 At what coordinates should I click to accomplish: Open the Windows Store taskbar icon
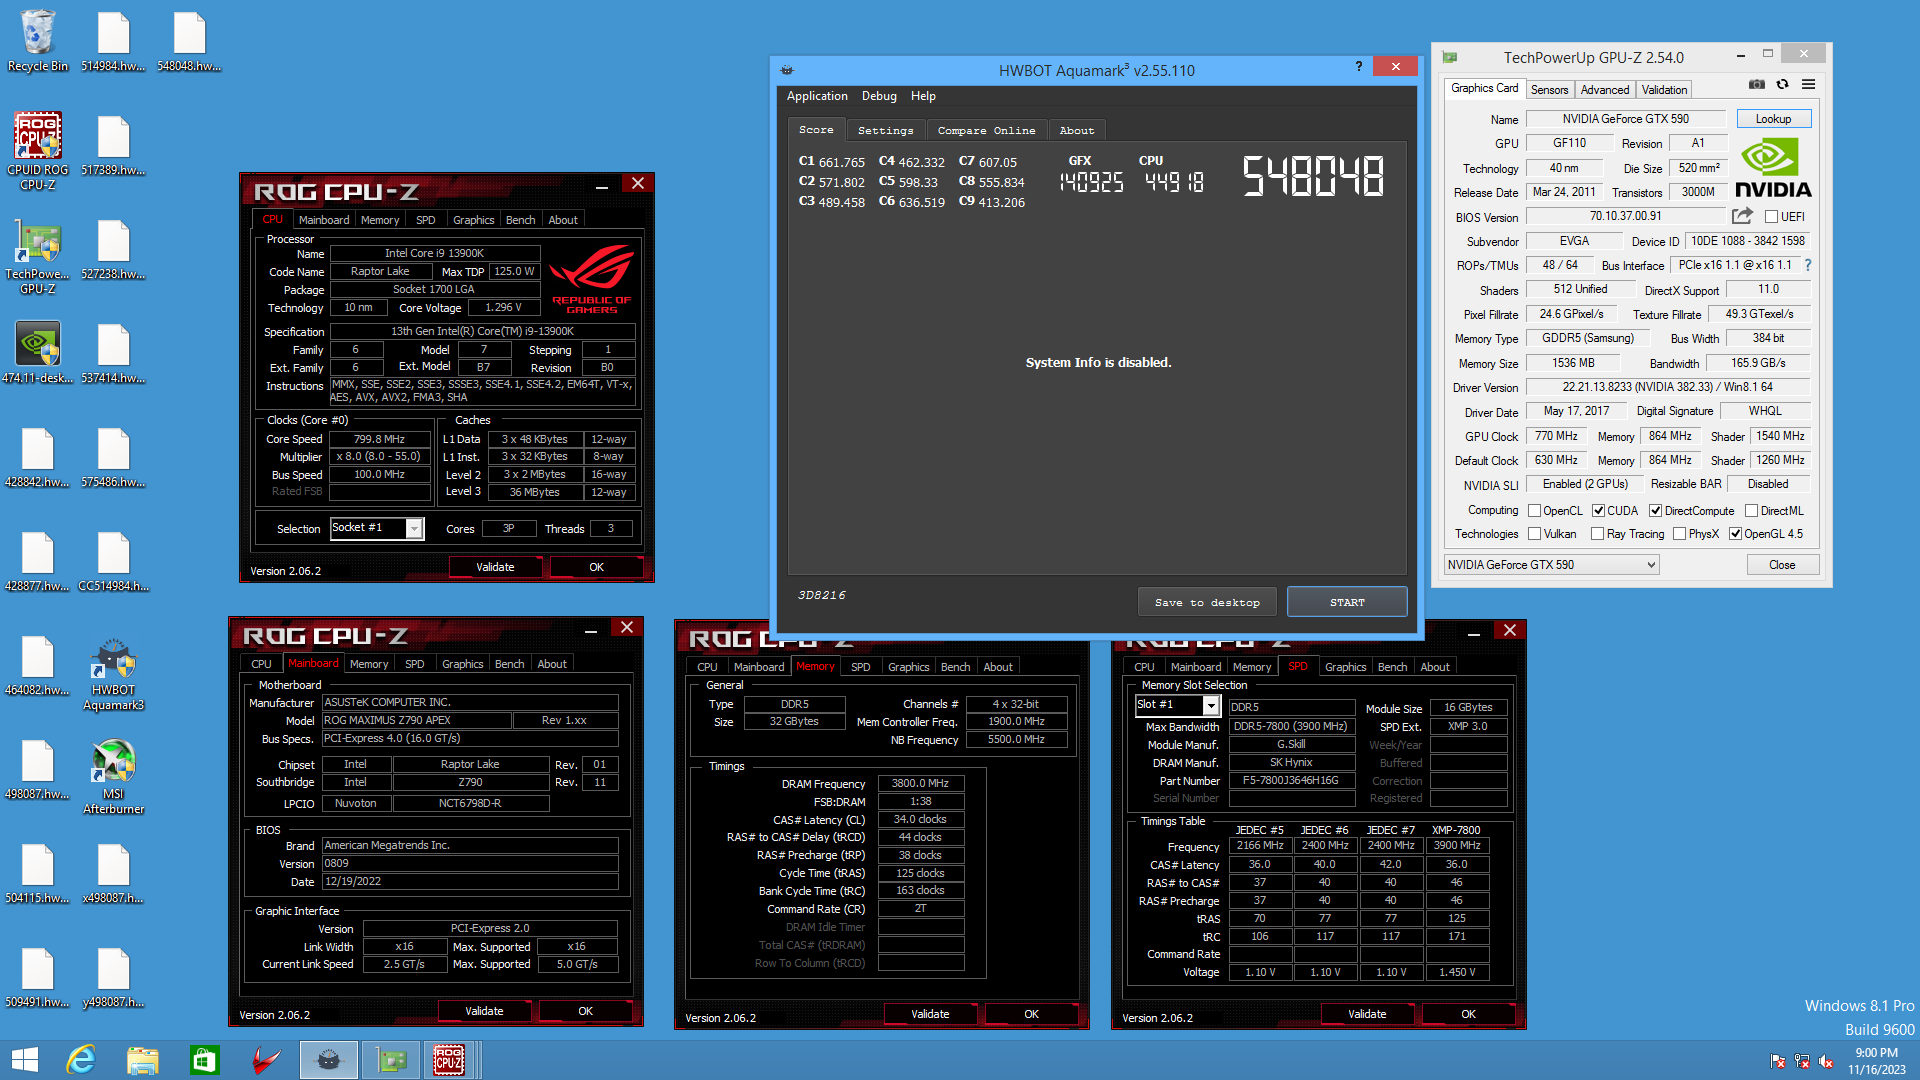point(204,1060)
